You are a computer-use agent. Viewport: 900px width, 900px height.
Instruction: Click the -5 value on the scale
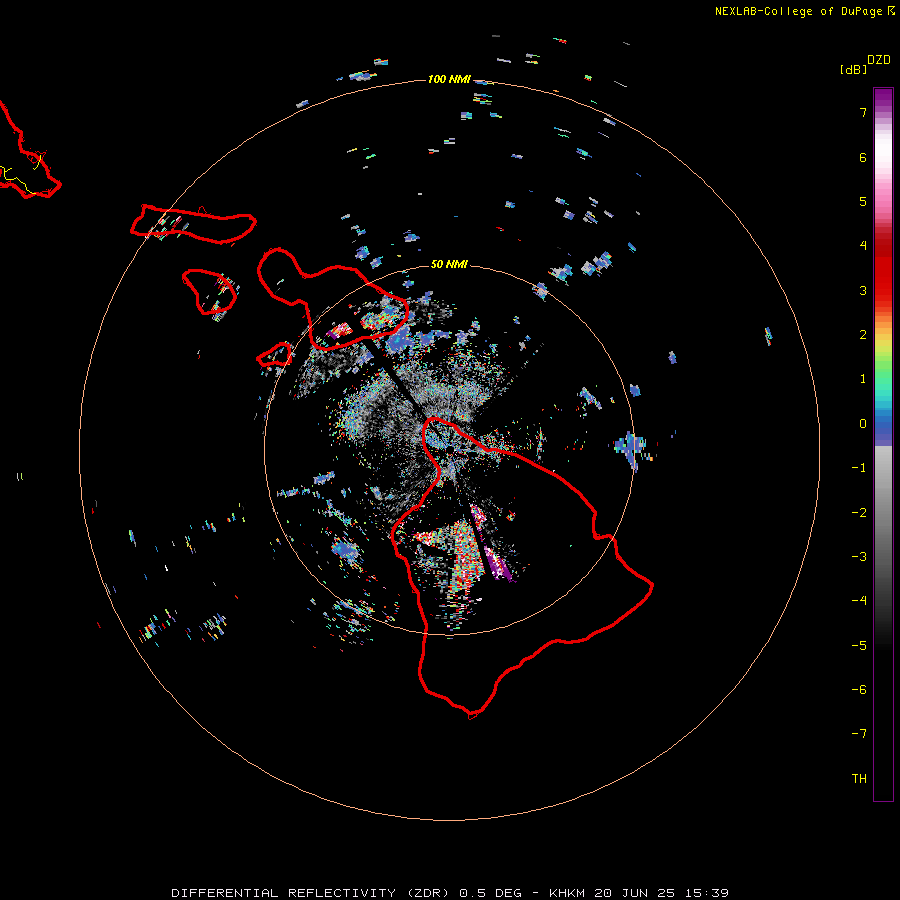pos(859,646)
